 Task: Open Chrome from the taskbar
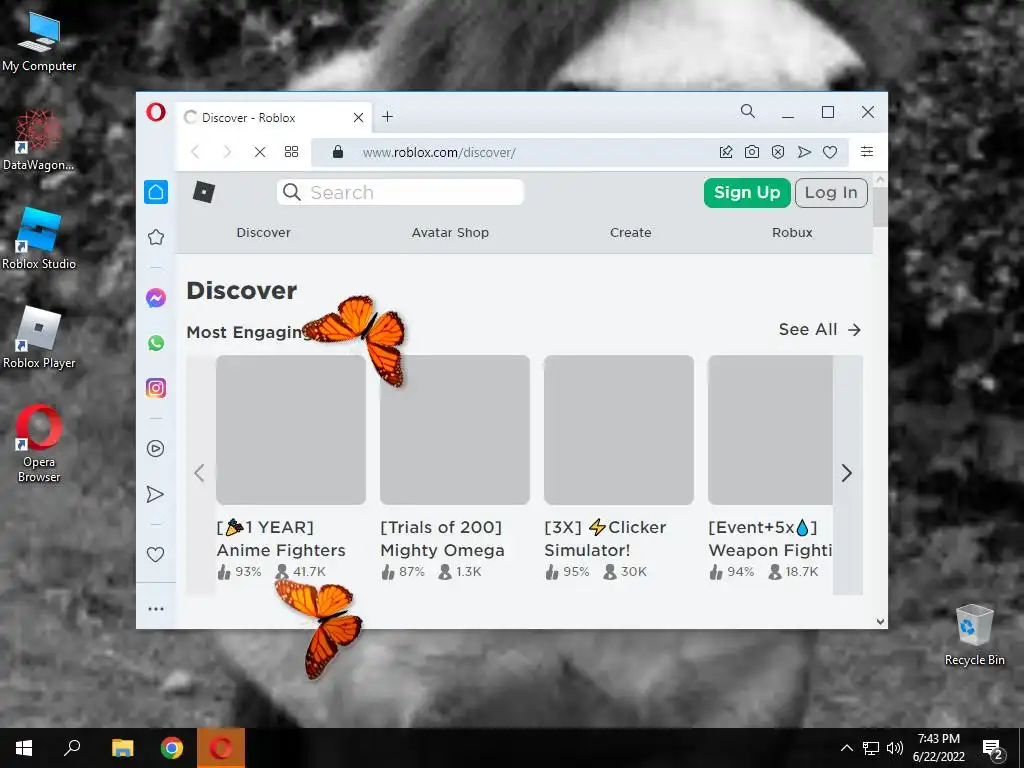pyautogui.click(x=172, y=748)
